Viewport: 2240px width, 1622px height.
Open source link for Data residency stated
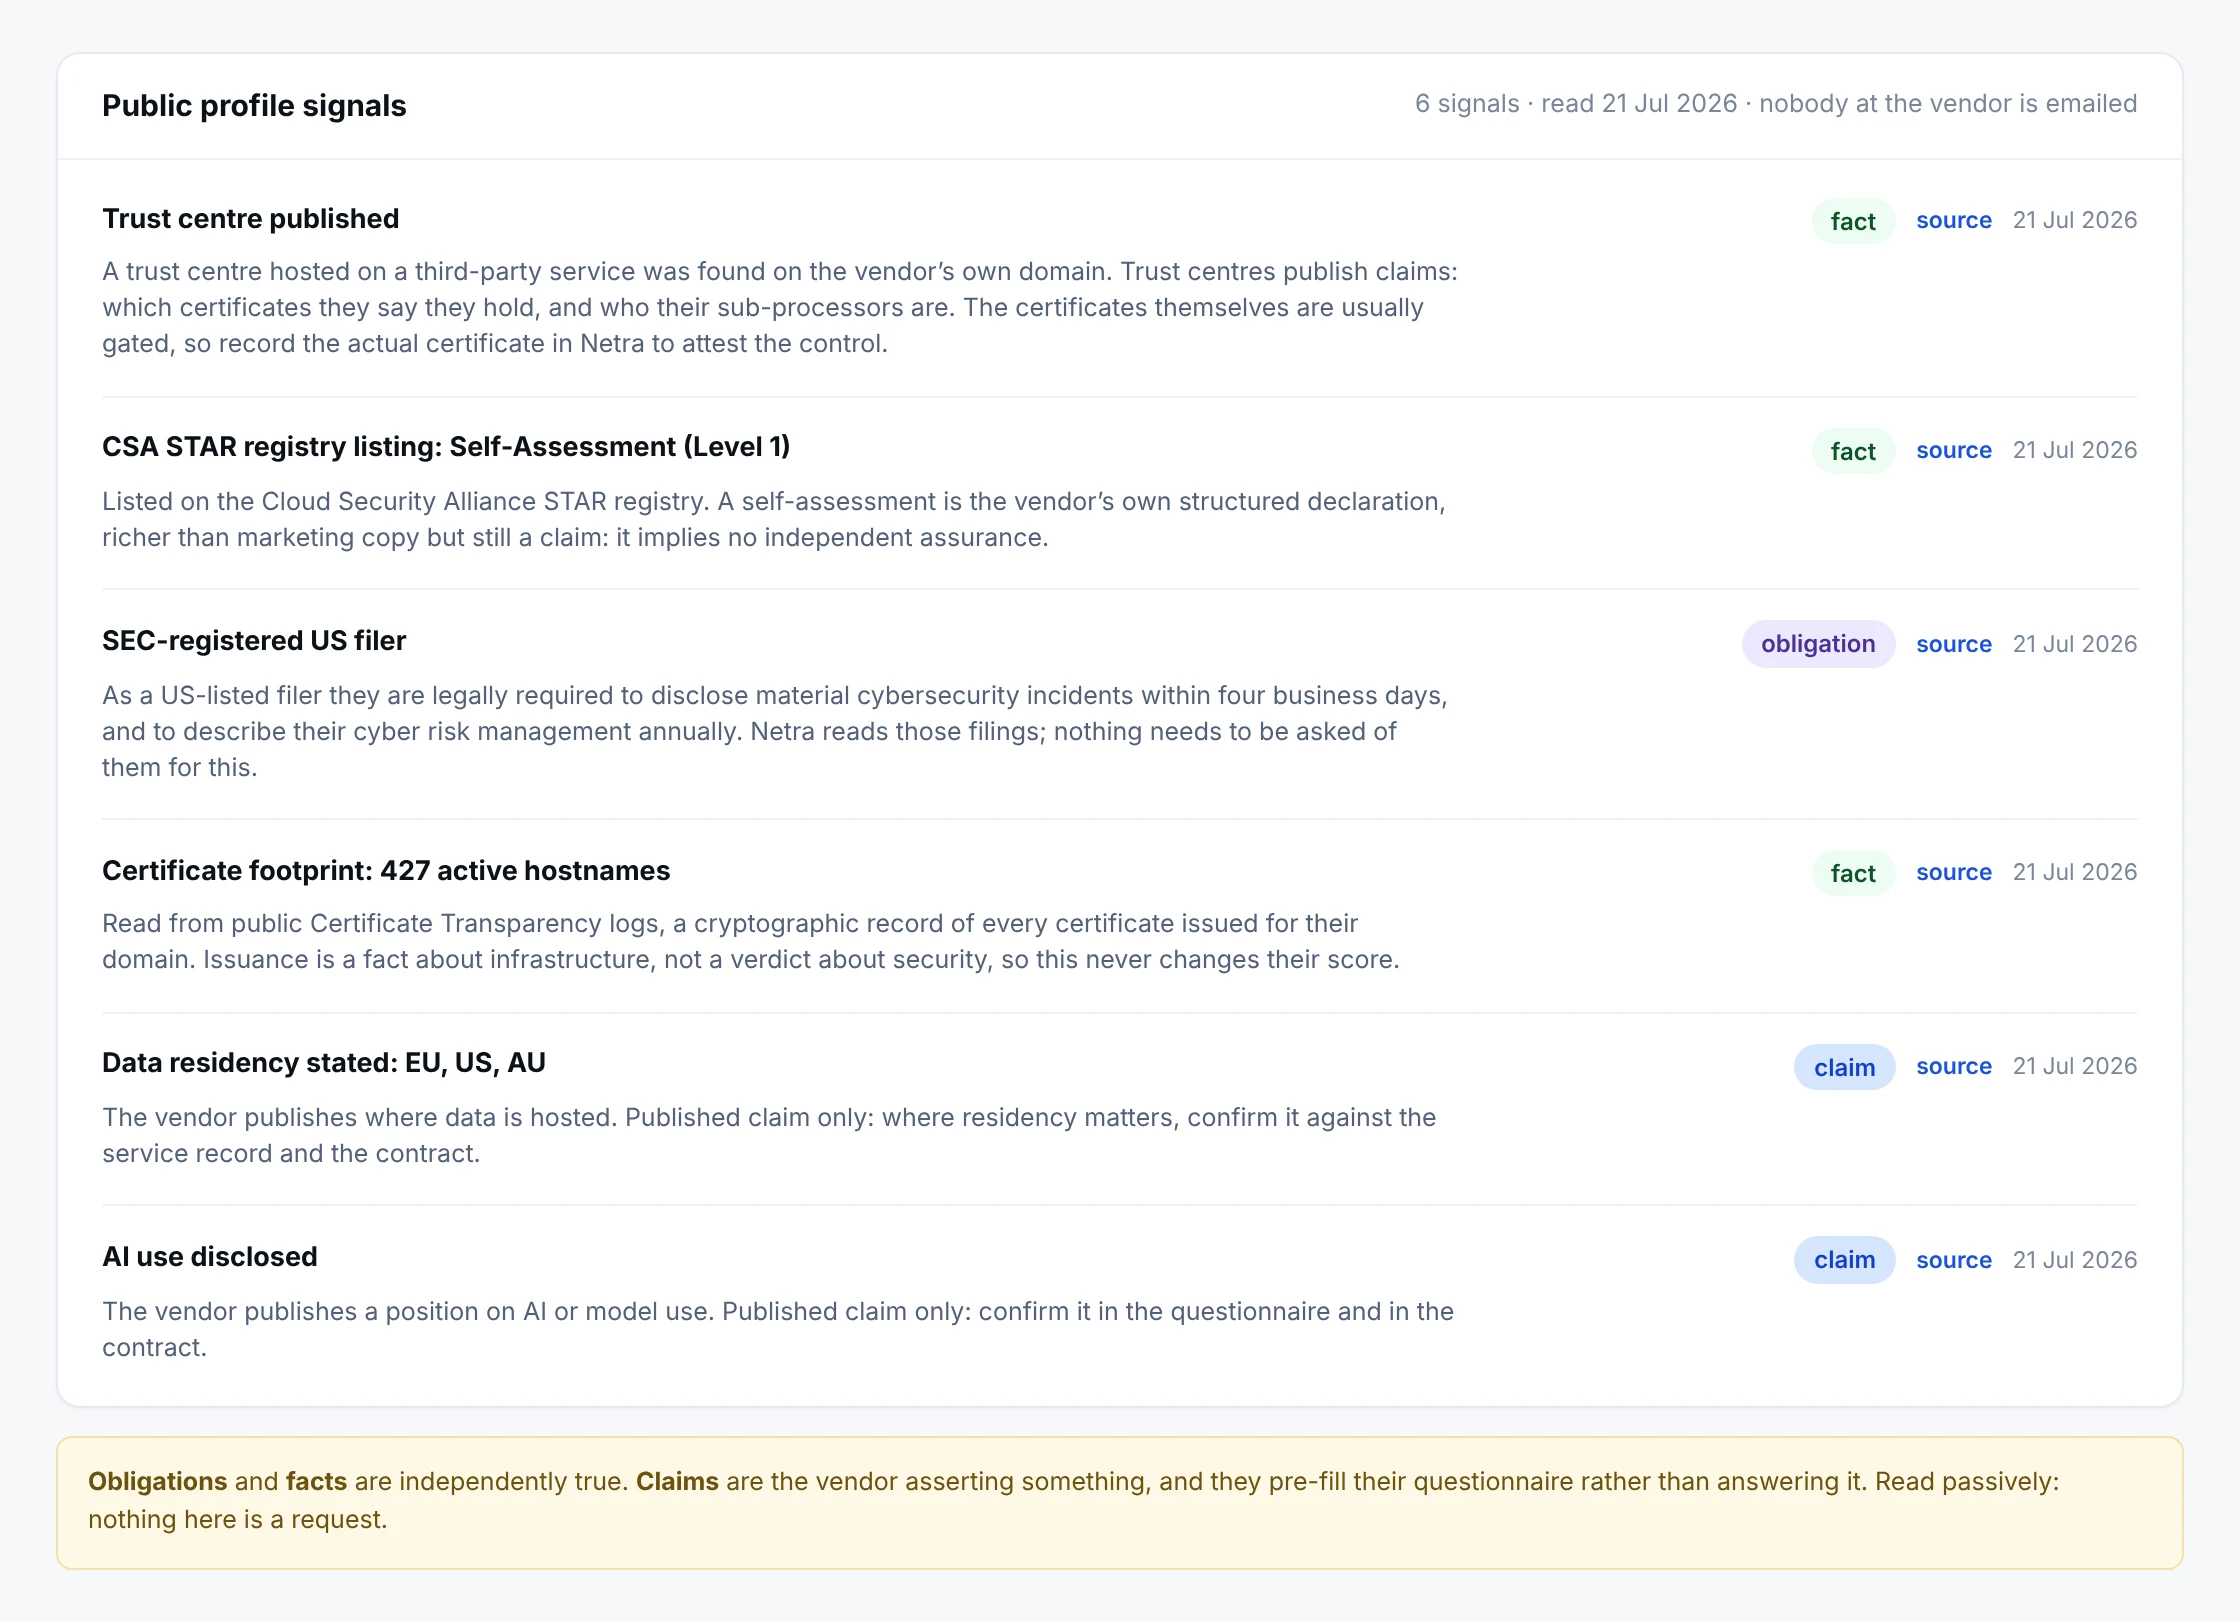1953,1066
